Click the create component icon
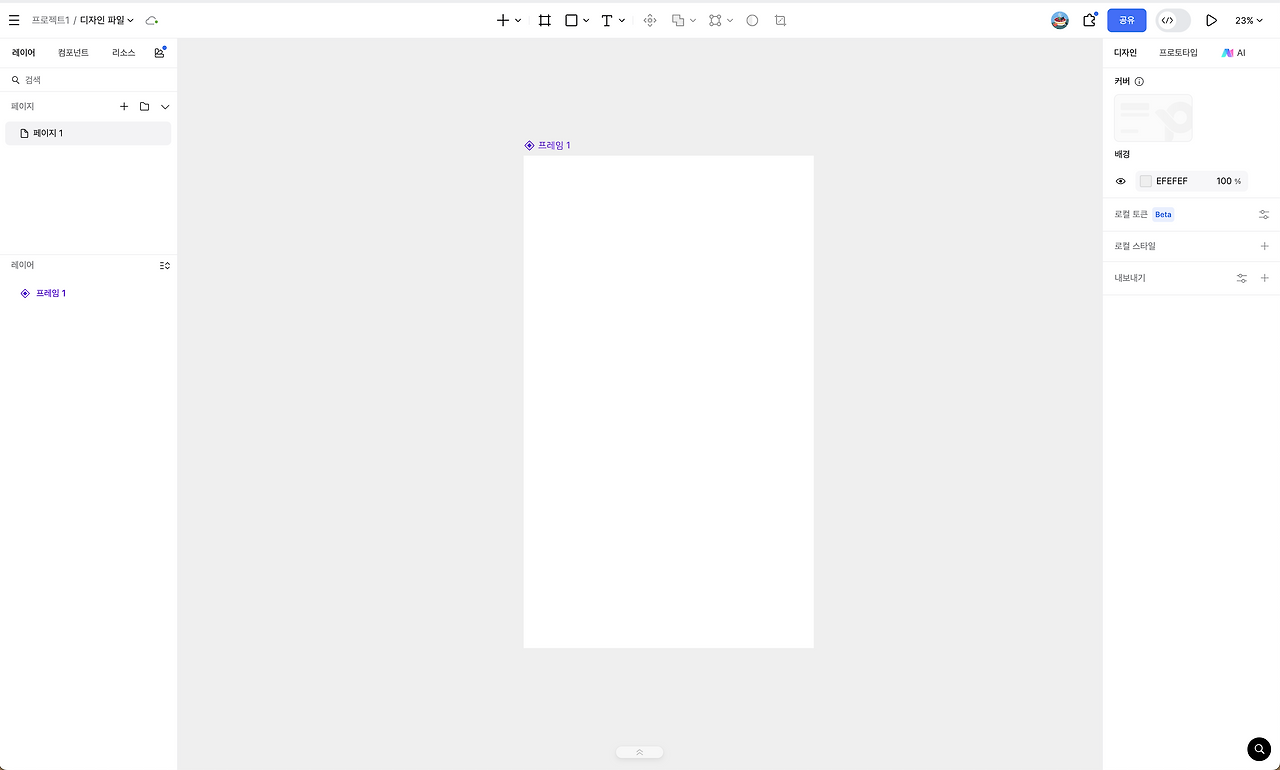This screenshot has height=770, width=1280. (x=650, y=20)
